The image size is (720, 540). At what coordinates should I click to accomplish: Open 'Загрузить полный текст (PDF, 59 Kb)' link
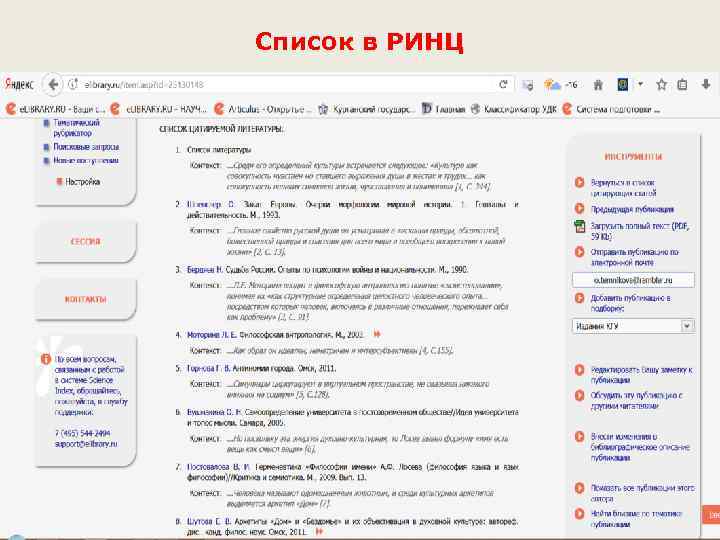[640, 231]
